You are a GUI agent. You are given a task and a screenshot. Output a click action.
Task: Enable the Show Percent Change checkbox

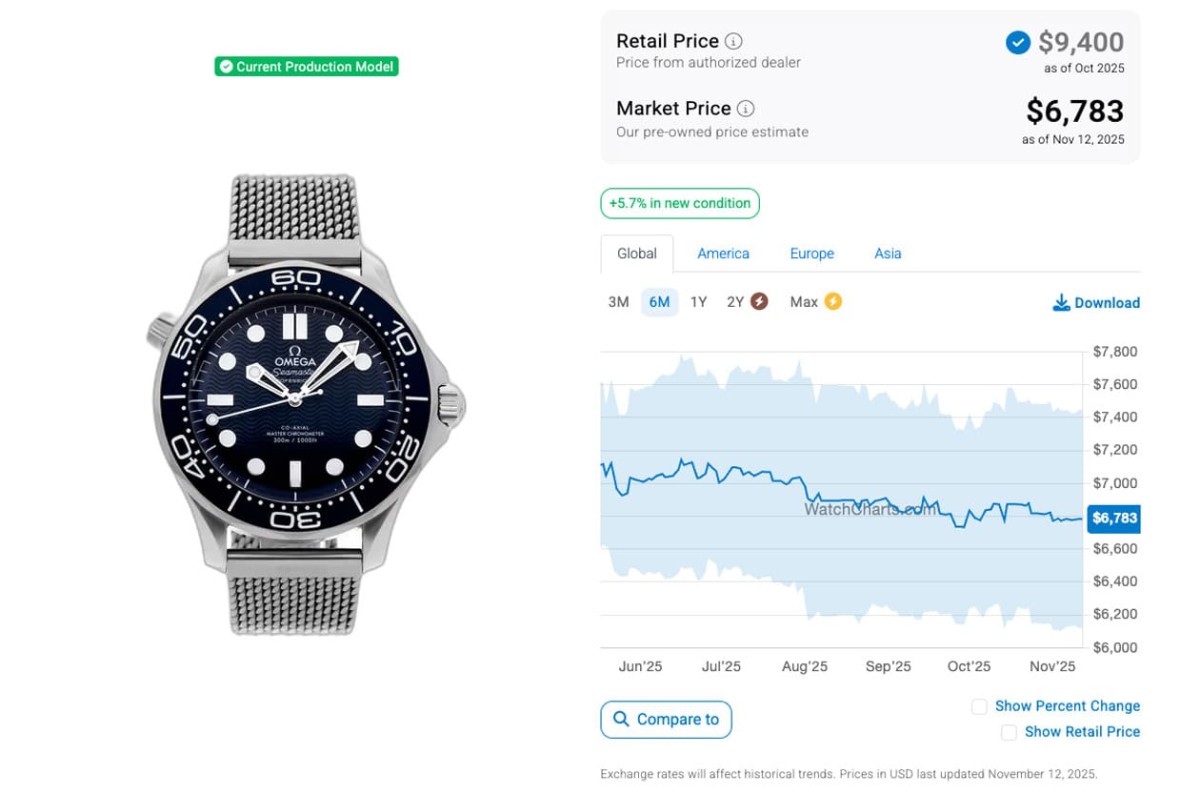click(979, 706)
